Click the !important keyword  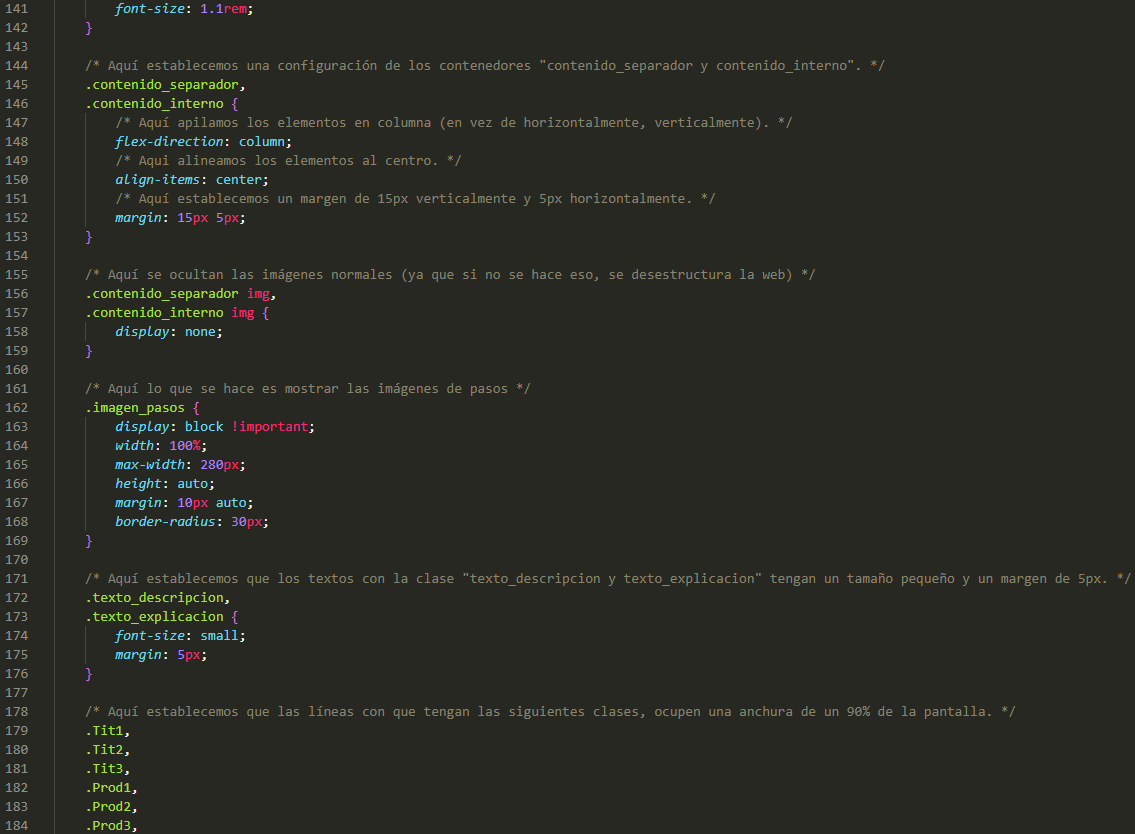(269, 426)
